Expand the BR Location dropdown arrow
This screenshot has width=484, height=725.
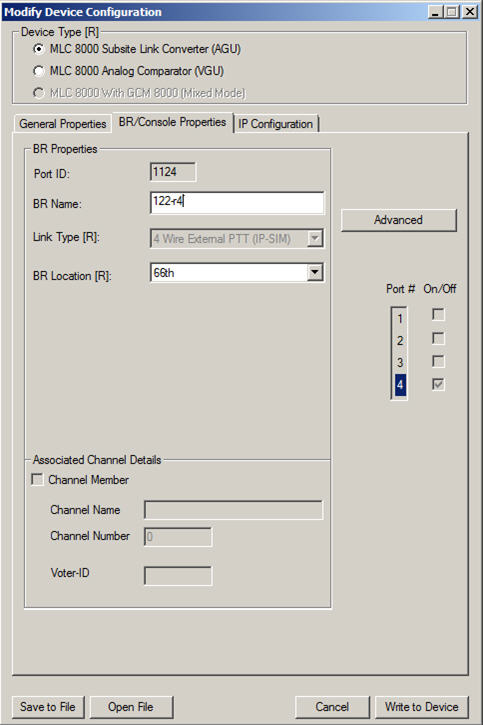[x=315, y=272]
